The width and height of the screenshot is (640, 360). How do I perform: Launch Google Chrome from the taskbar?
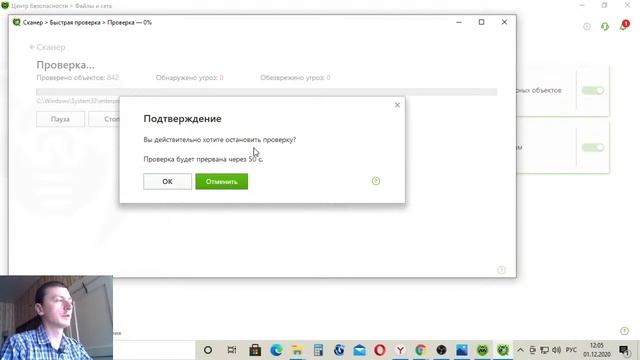(421, 350)
